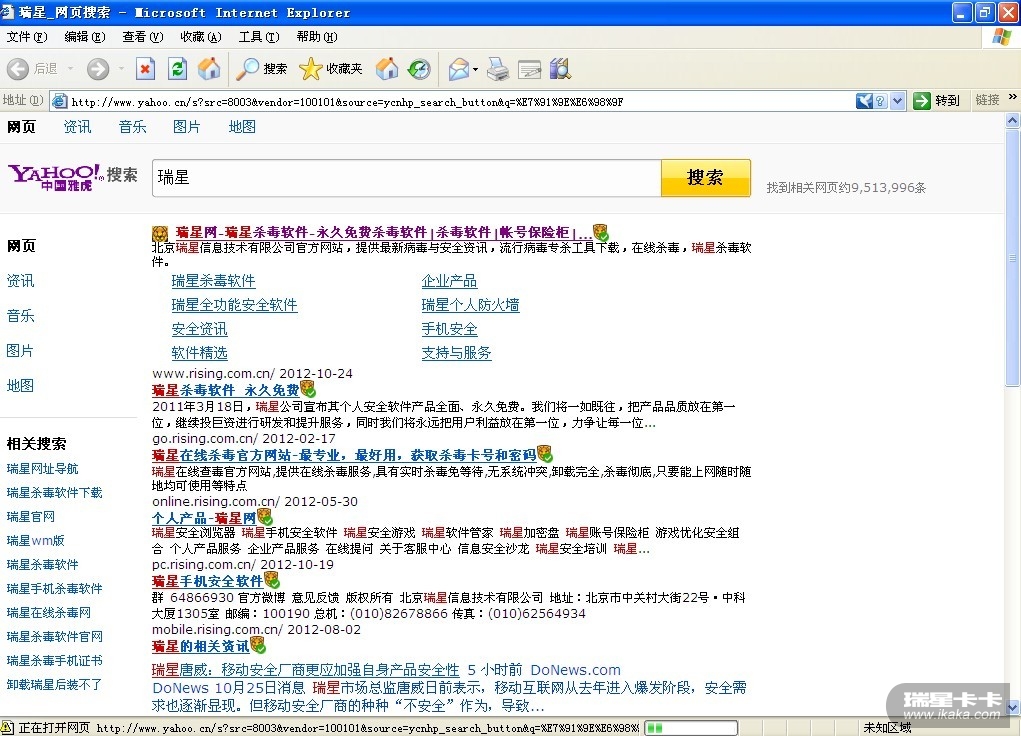Click shield badge after 个人产品-瑞星网
Viewport: 1021px width, 736px height.
click(265, 517)
